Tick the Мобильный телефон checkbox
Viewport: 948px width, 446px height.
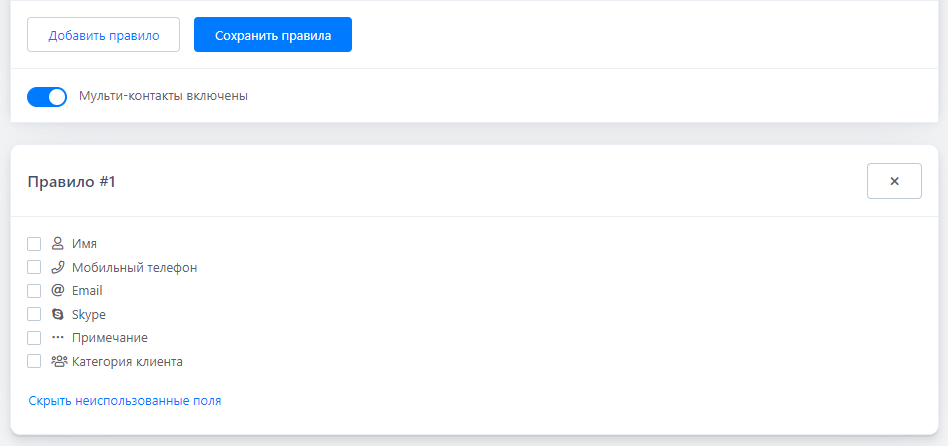pos(34,267)
